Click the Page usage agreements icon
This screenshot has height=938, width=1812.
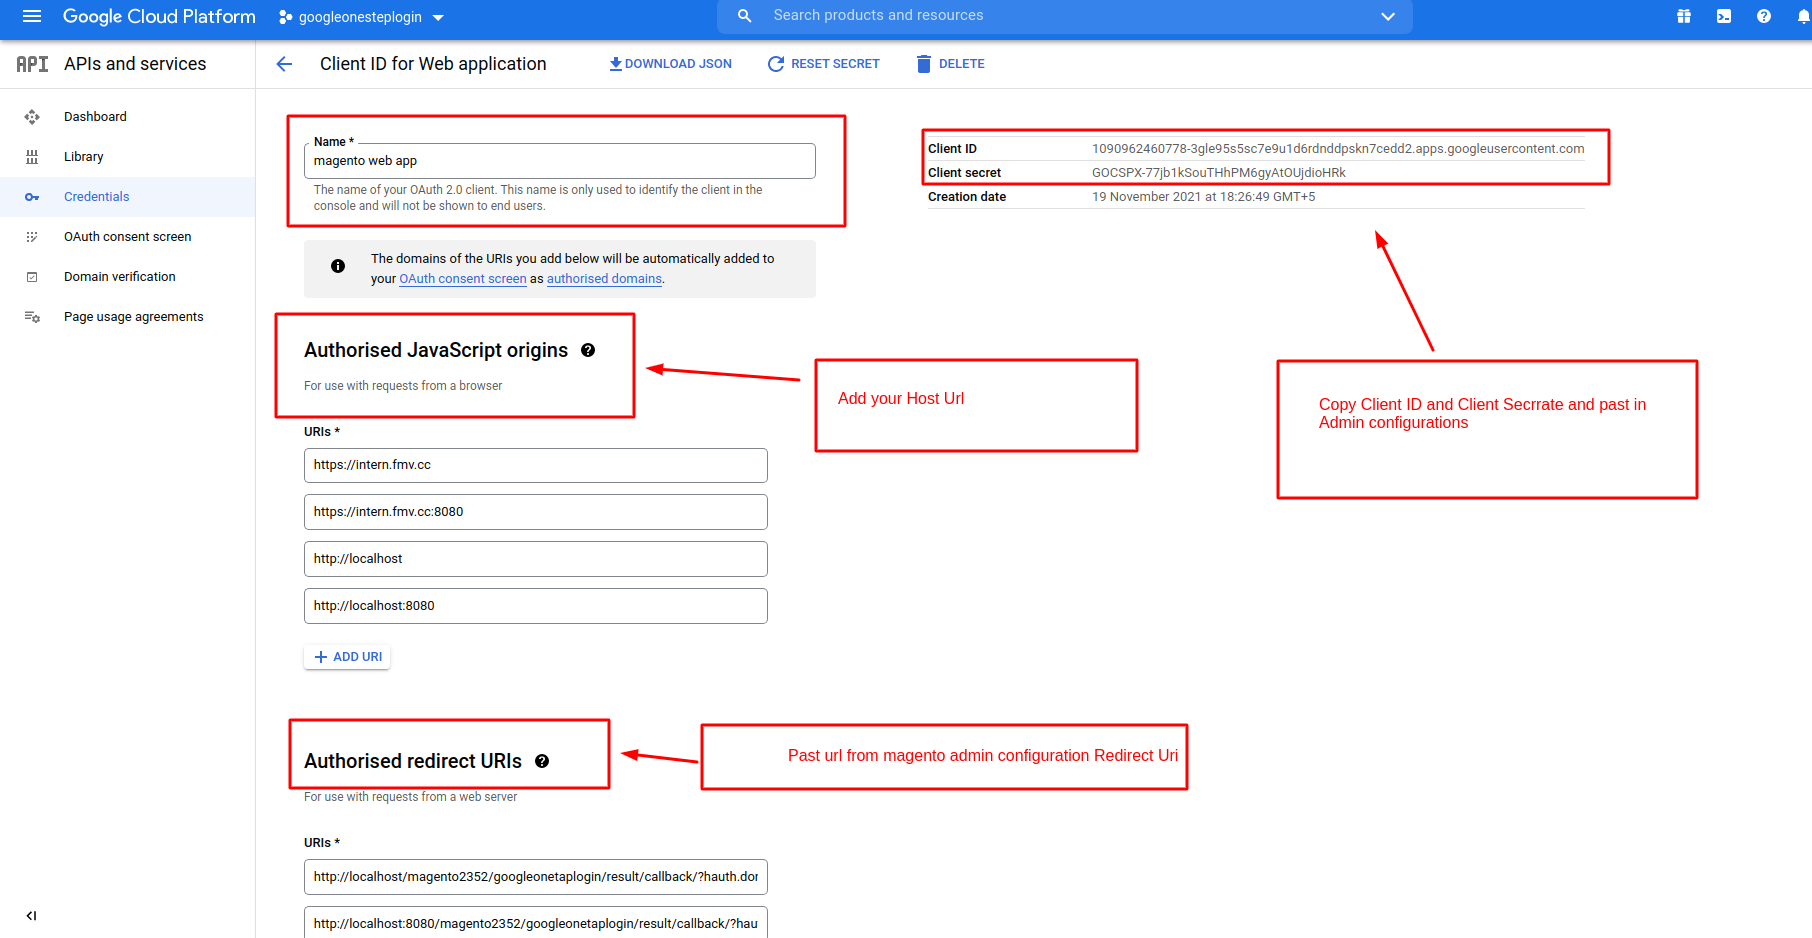[32, 317]
